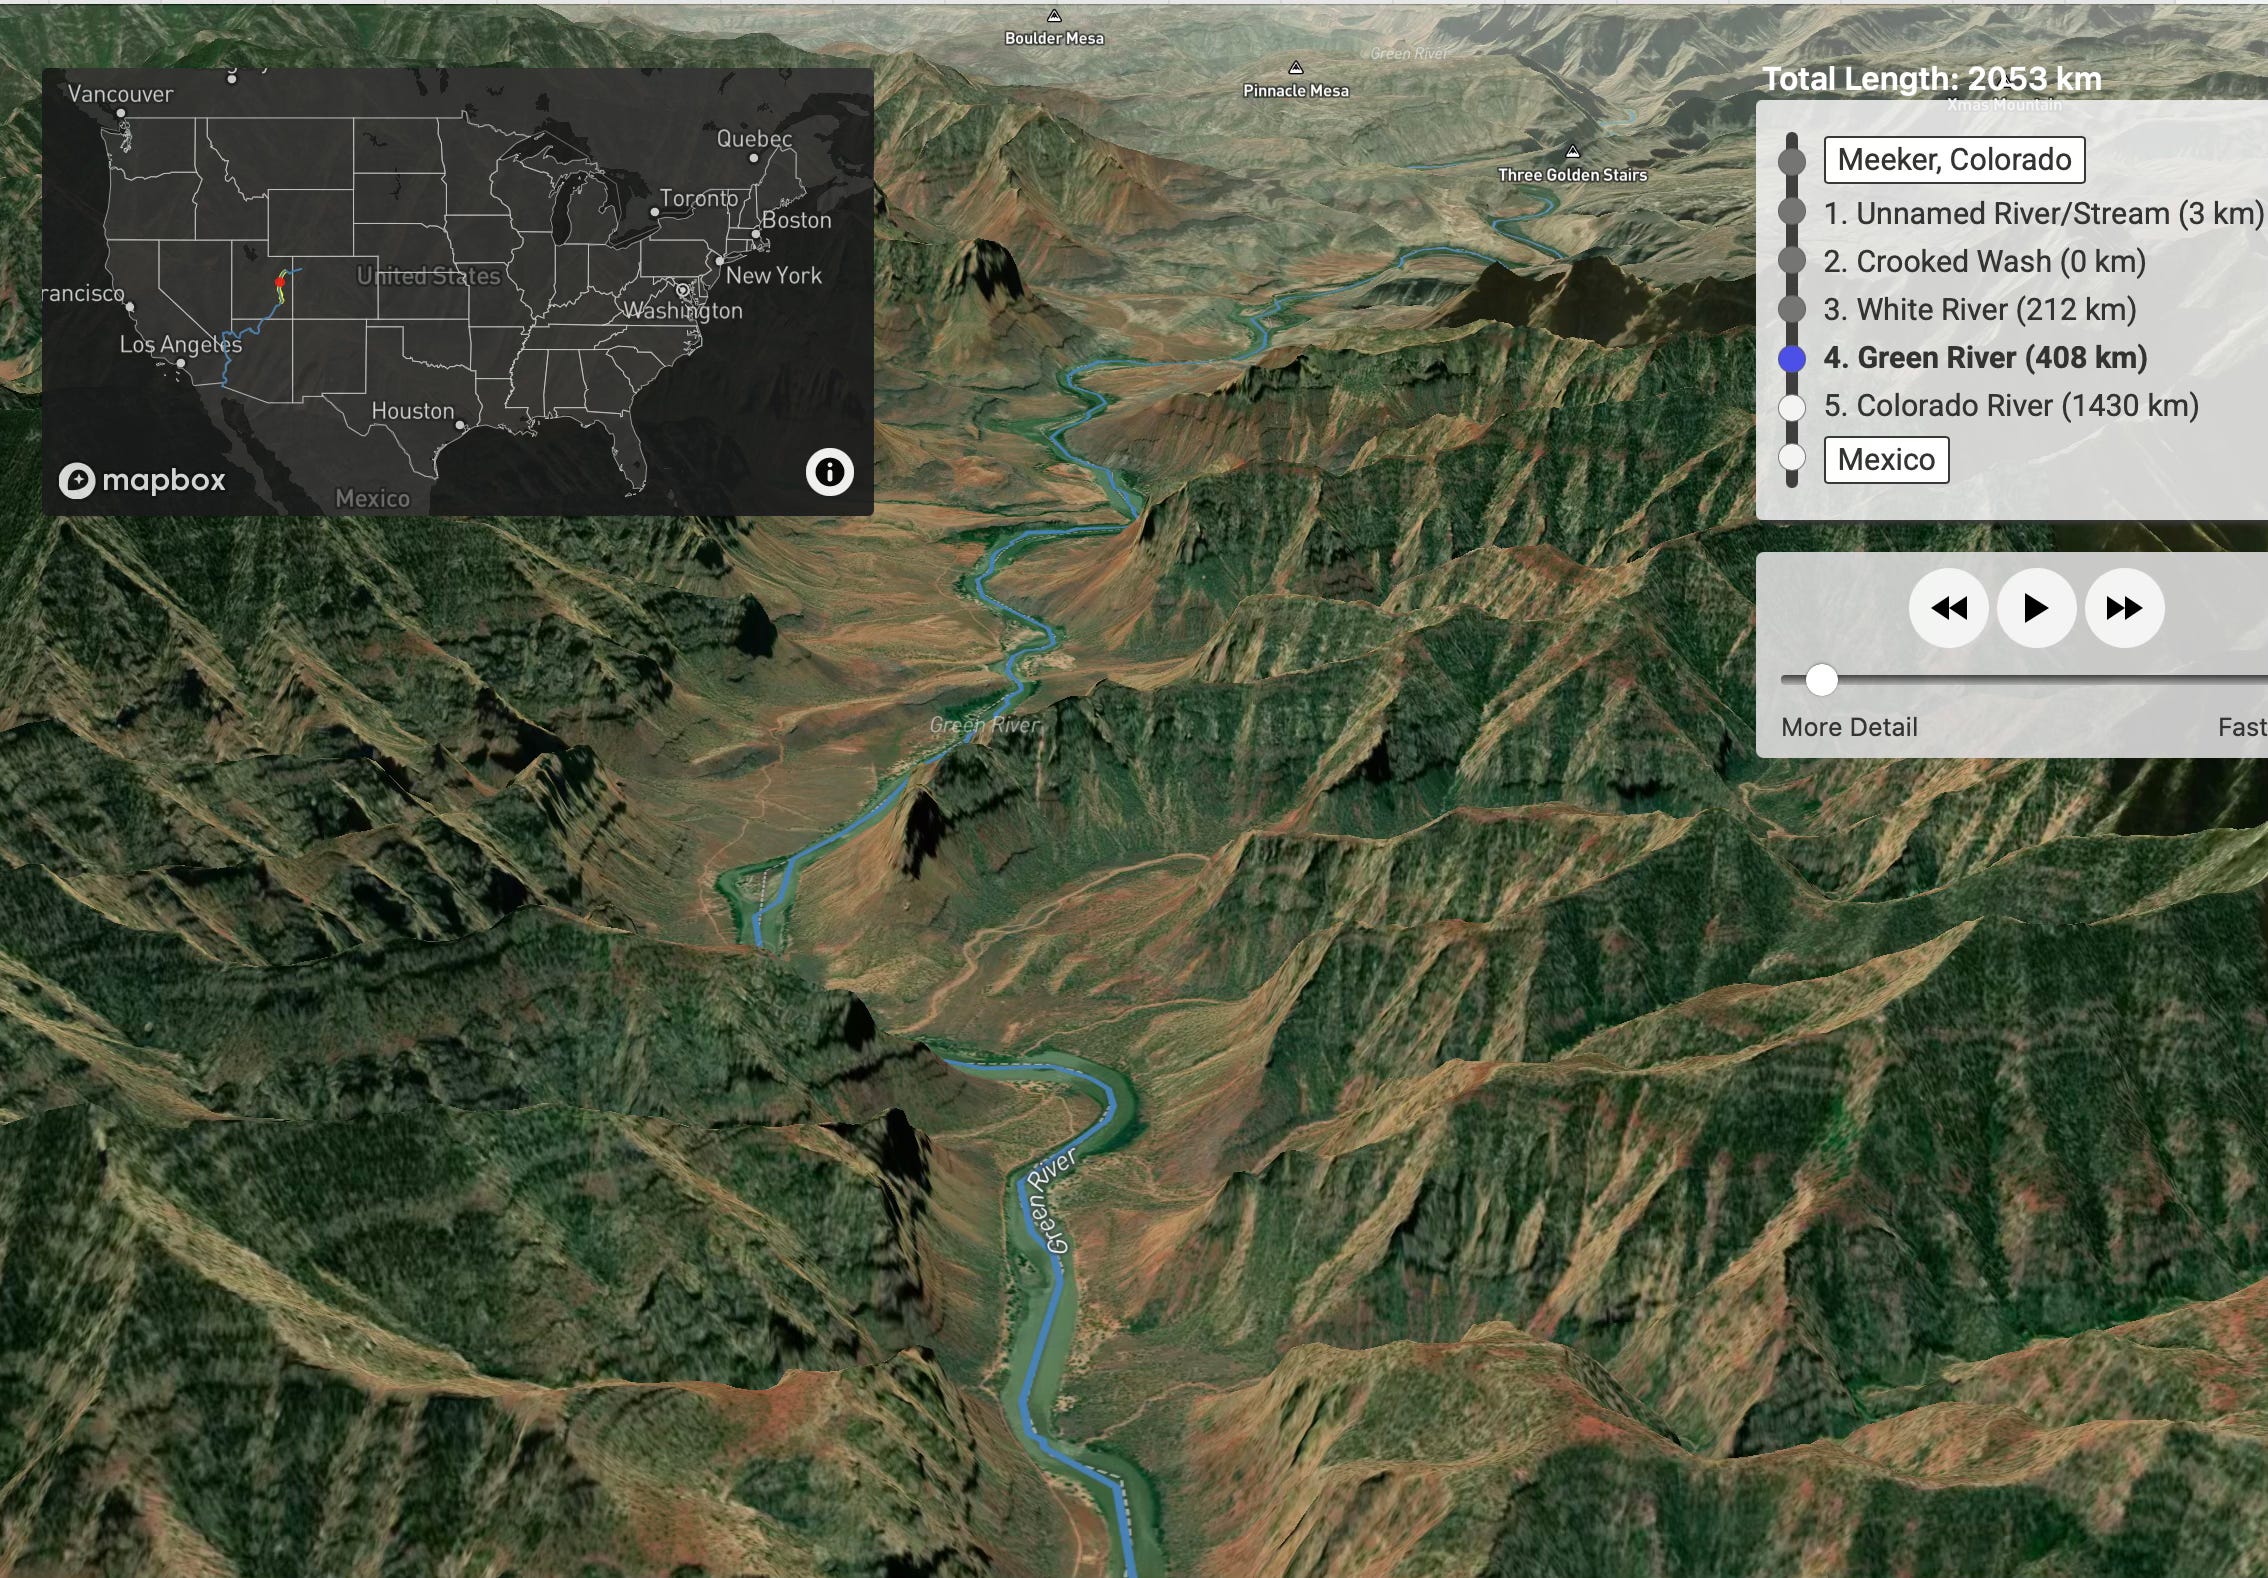Screen dimensions: 2268x1578
Task: Click the detail/speed slider handle
Action: (x=1822, y=680)
